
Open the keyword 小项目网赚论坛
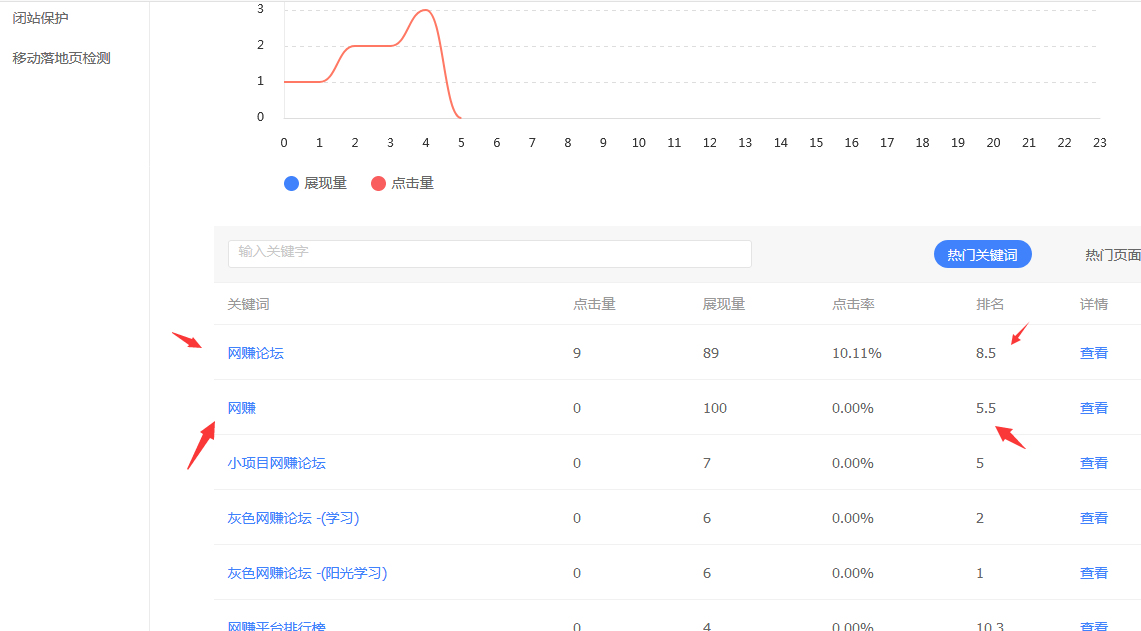click(x=277, y=462)
